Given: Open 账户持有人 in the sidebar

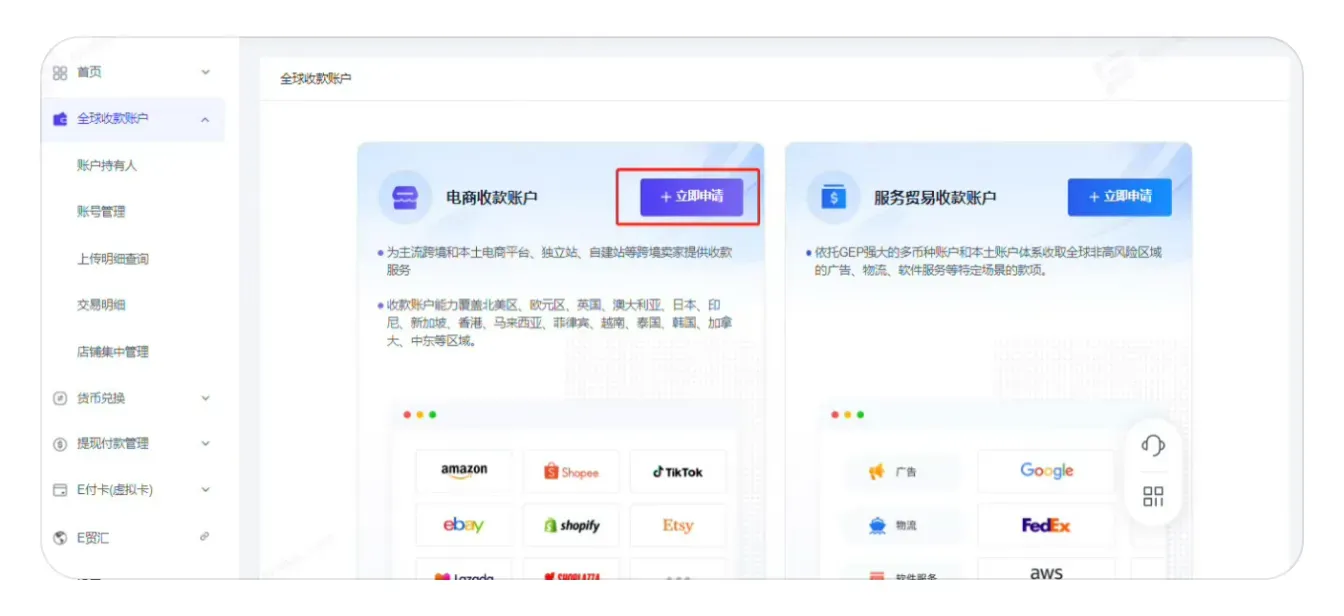Looking at the screenshot, I should (x=107, y=166).
